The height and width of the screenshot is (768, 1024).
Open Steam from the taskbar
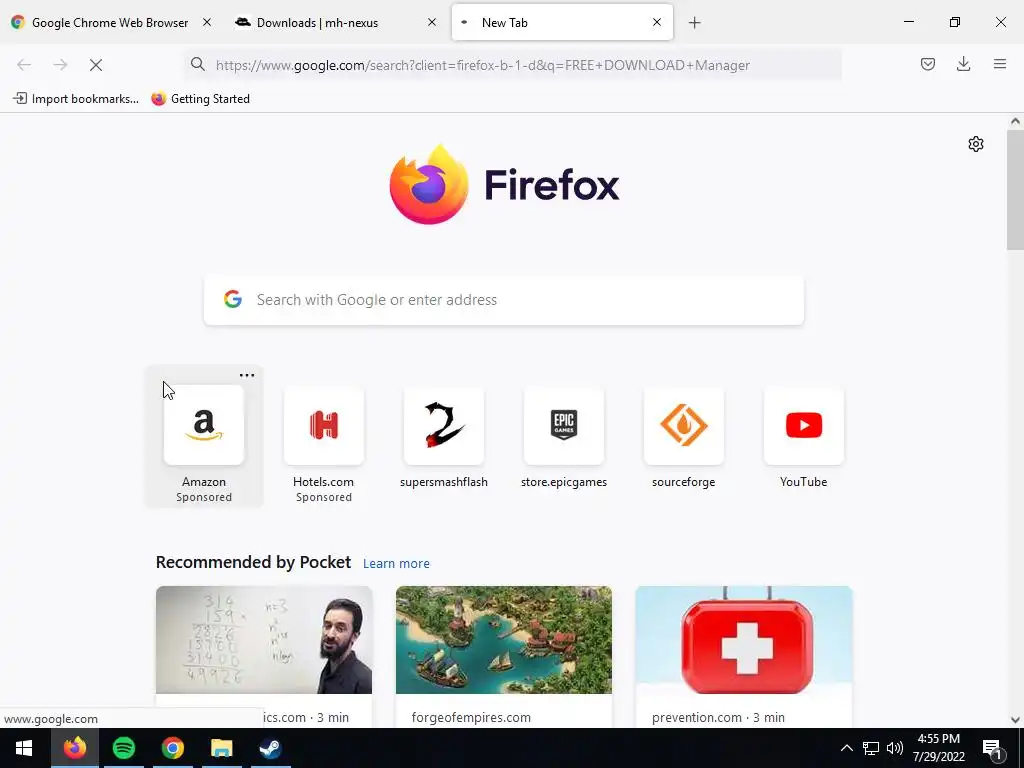270,748
